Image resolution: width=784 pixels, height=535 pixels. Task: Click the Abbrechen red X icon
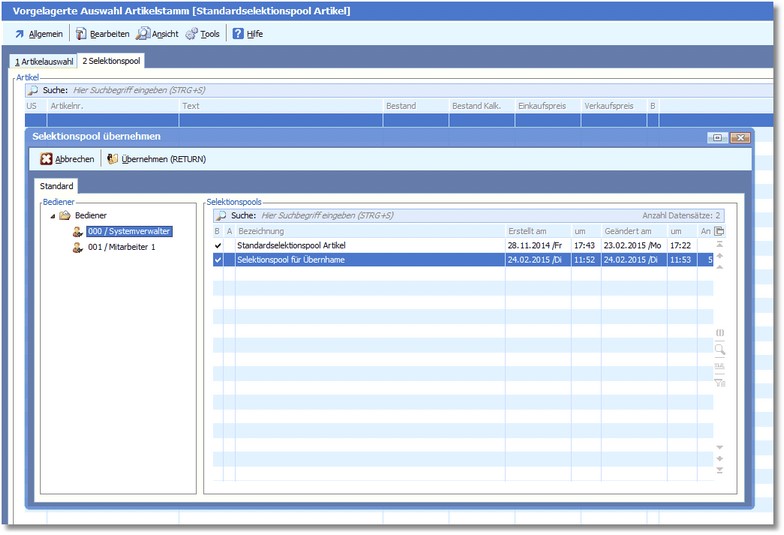(x=46, y=159)
